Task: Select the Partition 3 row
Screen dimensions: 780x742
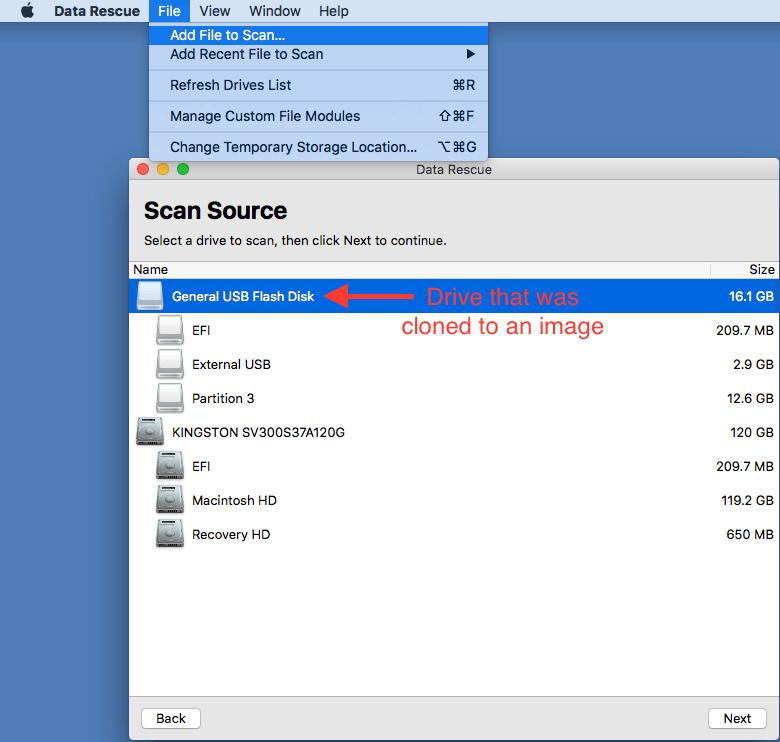Action: pyautogui.click(x=454, y=398)
